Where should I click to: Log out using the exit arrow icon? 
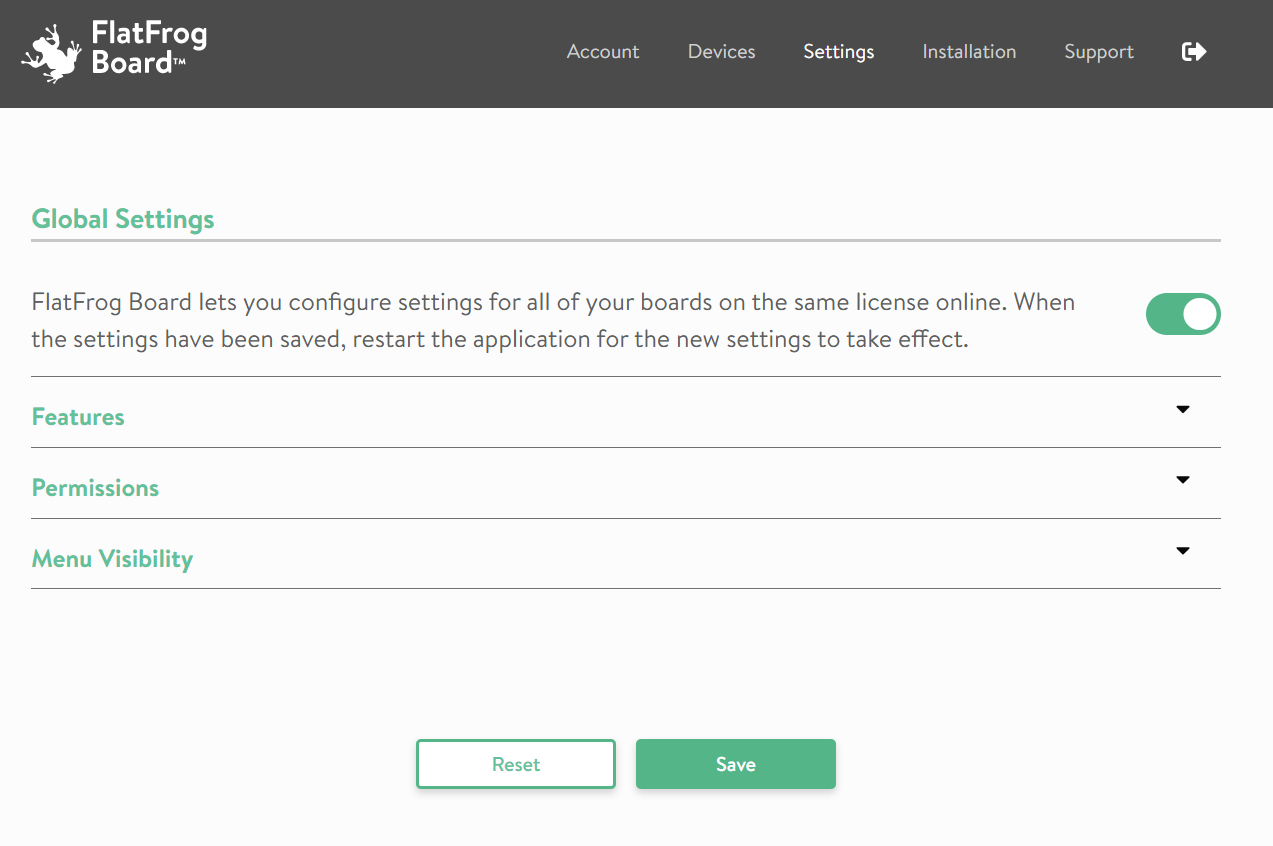point(1194,52)
